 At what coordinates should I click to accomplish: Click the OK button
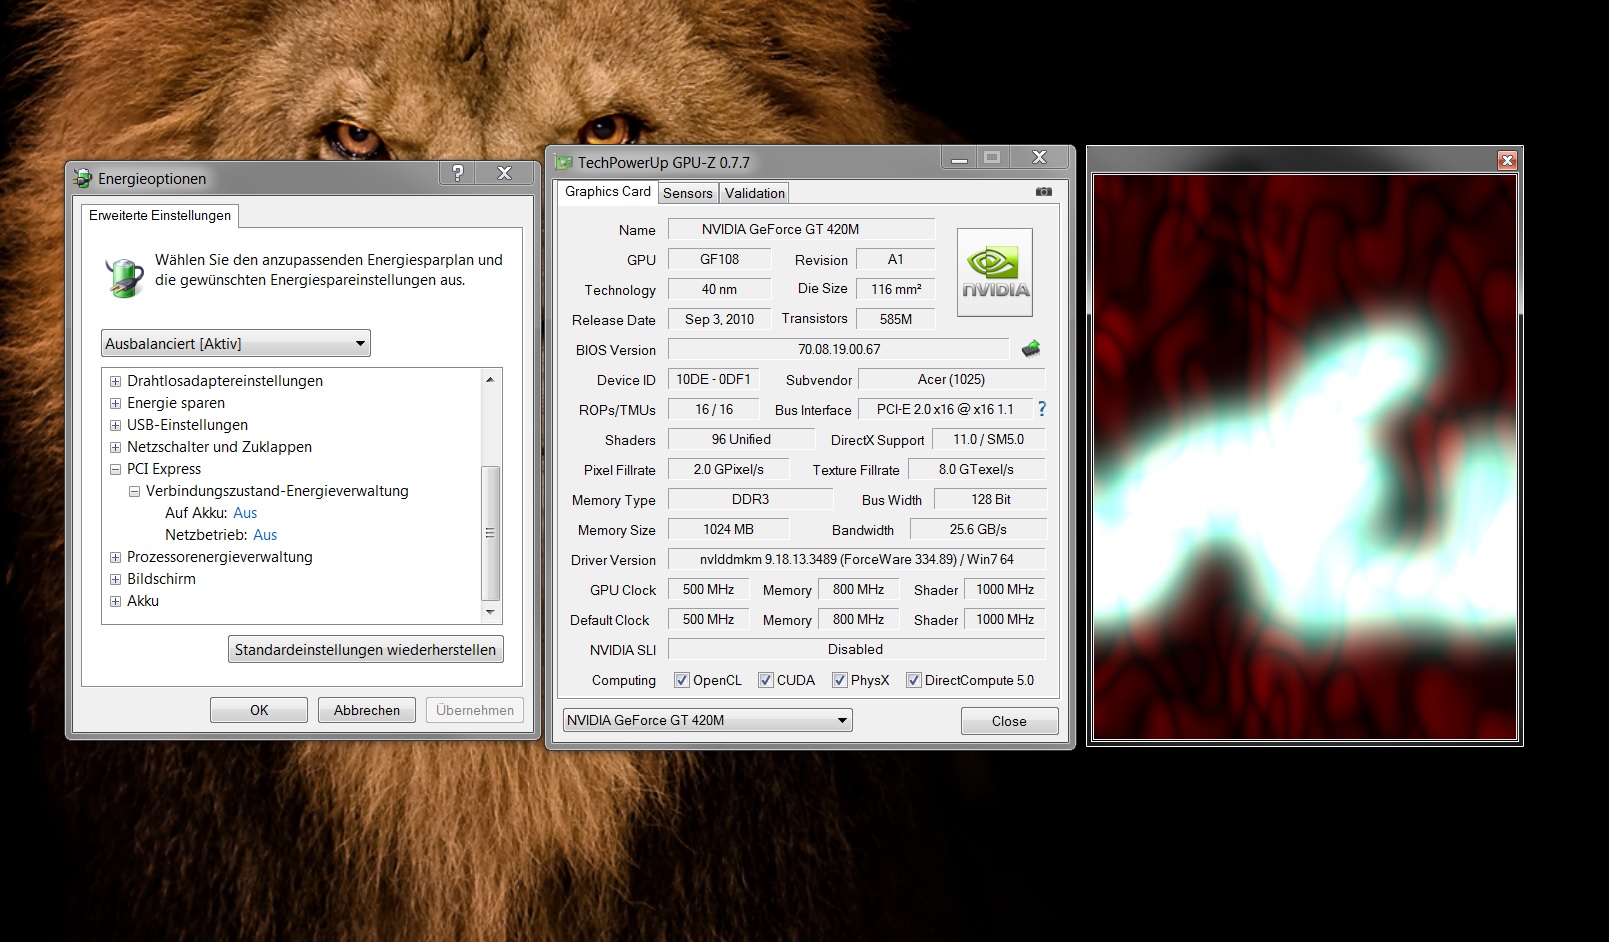259,710
